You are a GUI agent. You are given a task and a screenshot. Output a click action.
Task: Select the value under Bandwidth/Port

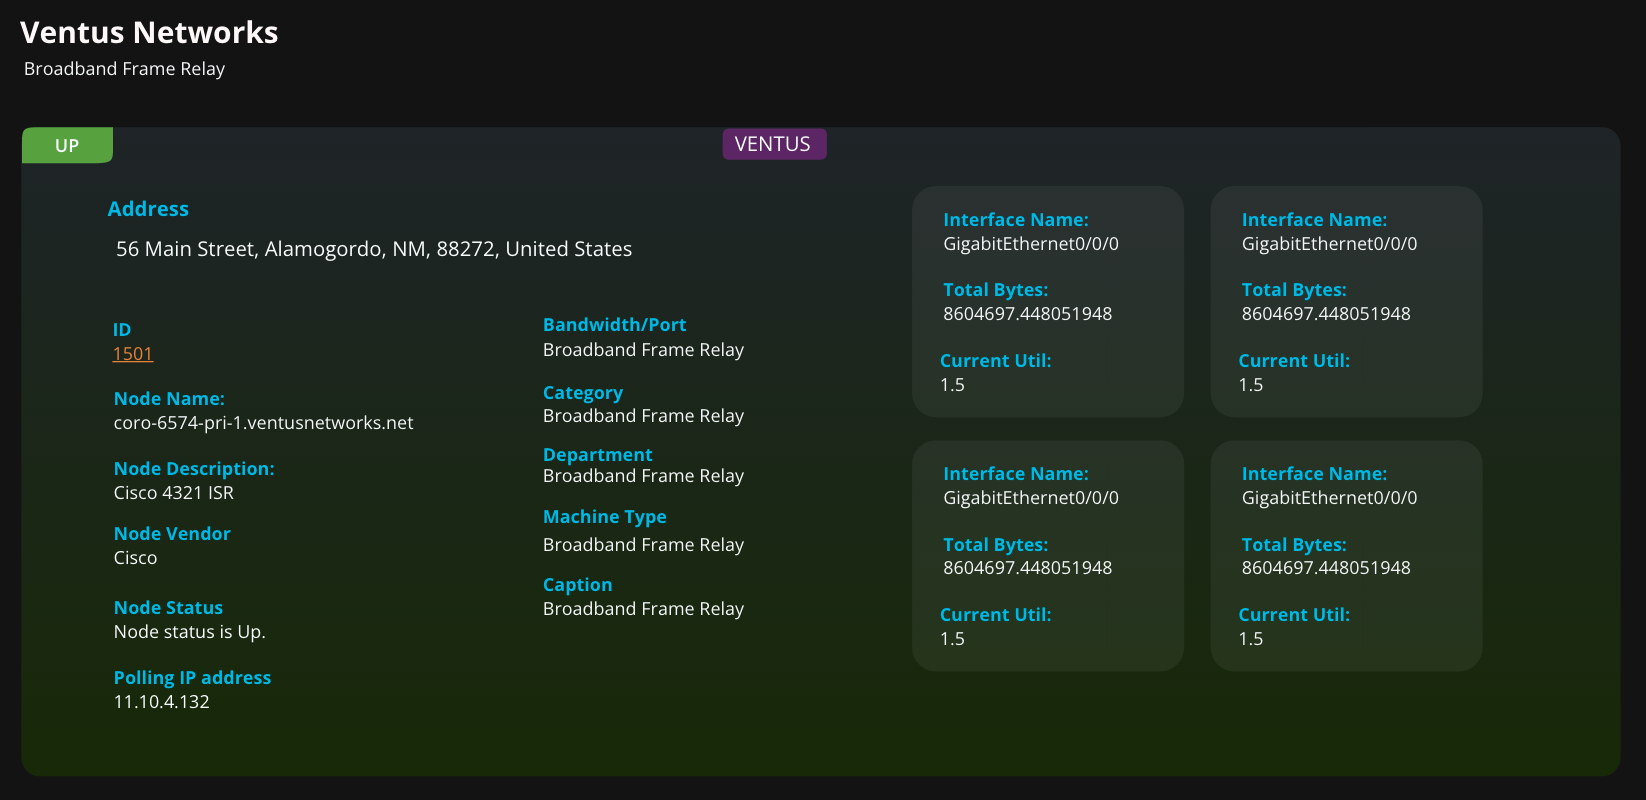tap(643, 350)
